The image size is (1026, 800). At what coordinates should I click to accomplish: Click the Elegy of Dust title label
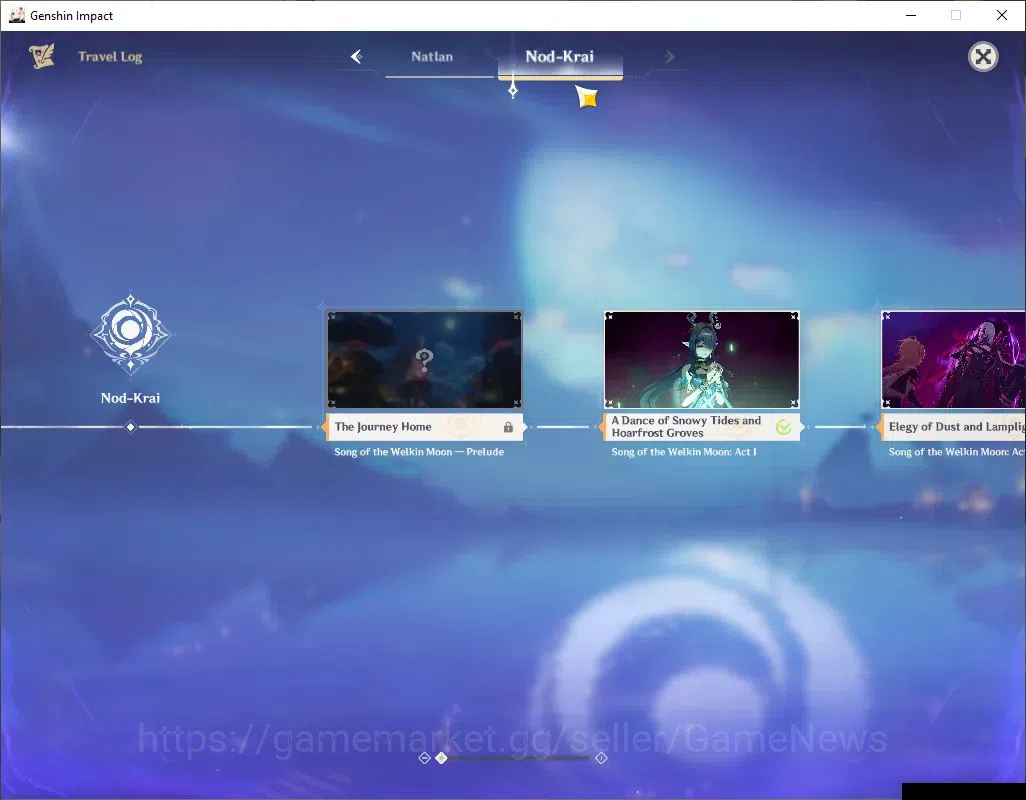tap(957, 426)
